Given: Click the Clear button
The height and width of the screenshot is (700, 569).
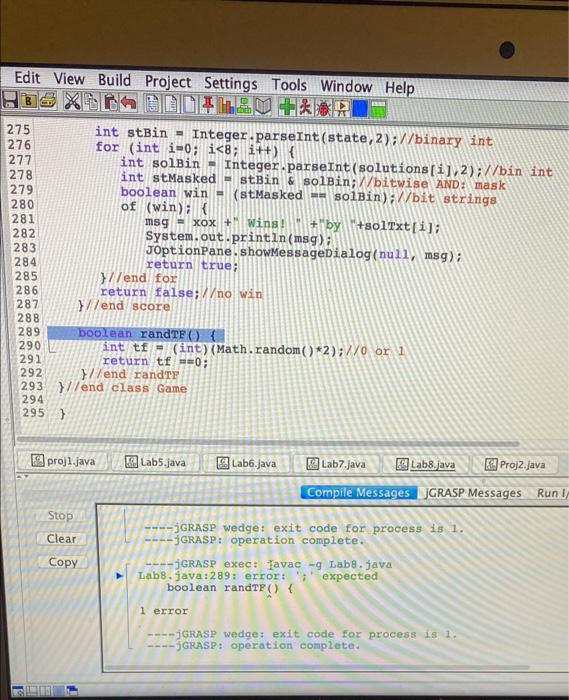Looking at the screenshot, I should pyautogui.click(x=61, y=539).
